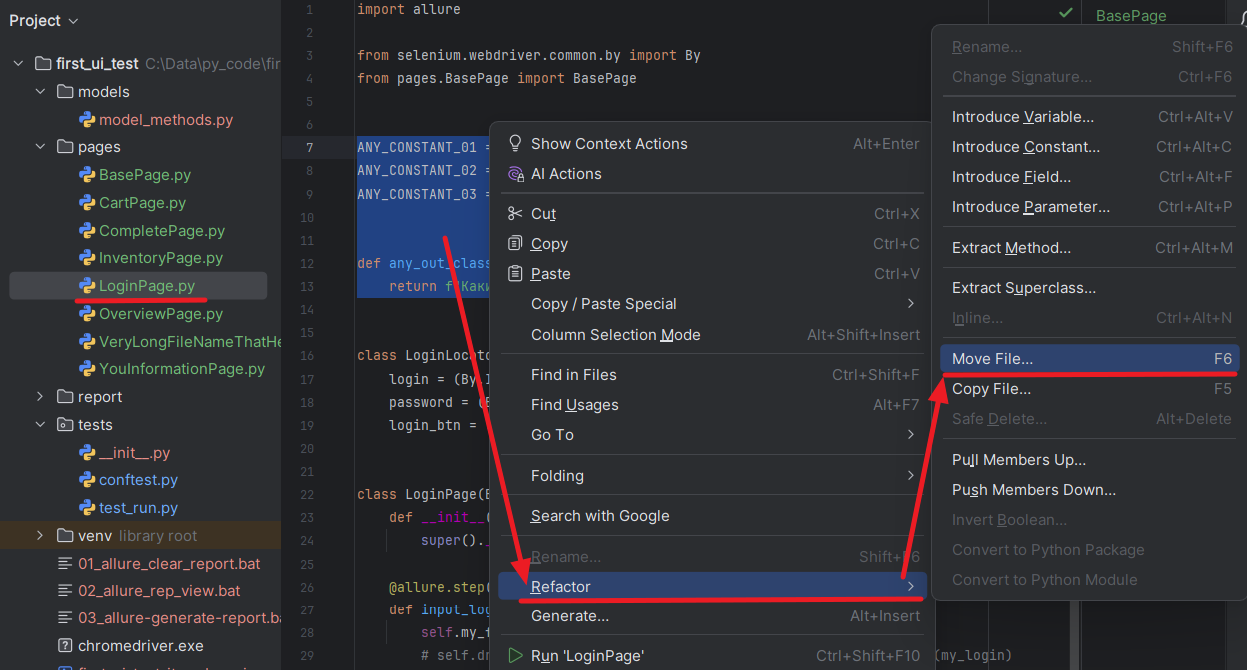
Task: Click the lightbulb icon beside Show Context Actions
Action: point(515,143)
